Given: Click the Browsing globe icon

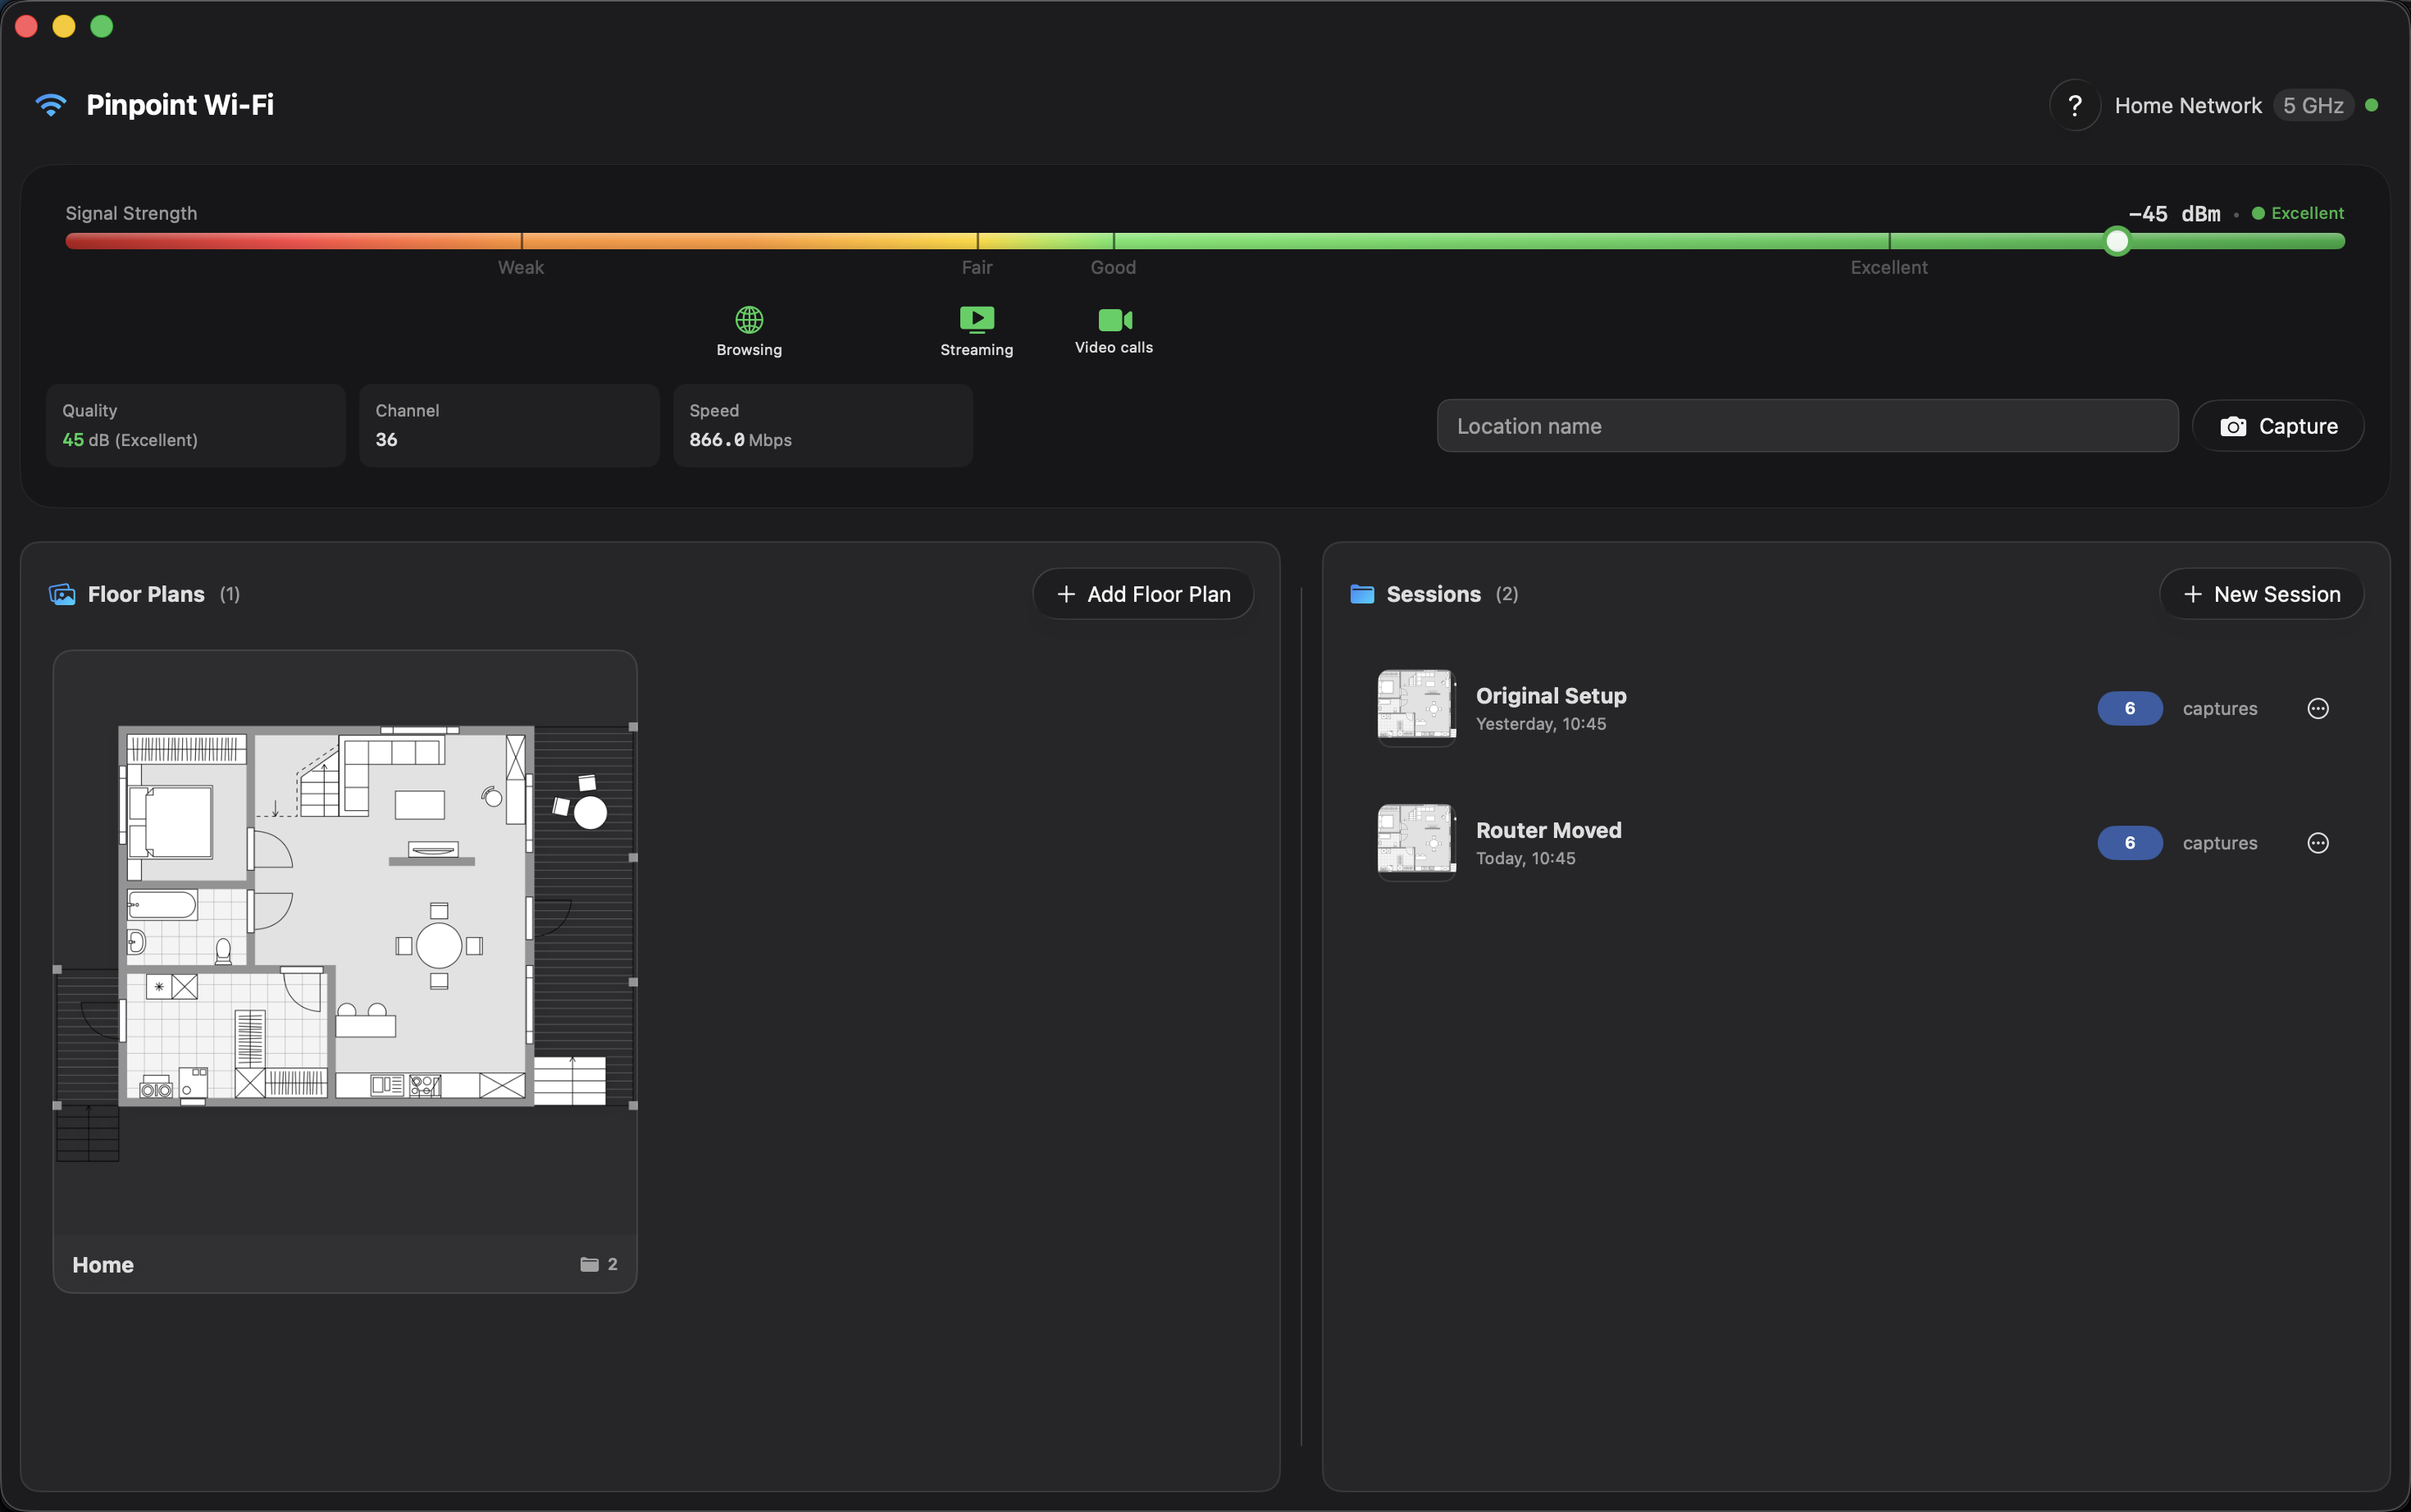Looking at the screenshot, I should click(x=749, y=320).
